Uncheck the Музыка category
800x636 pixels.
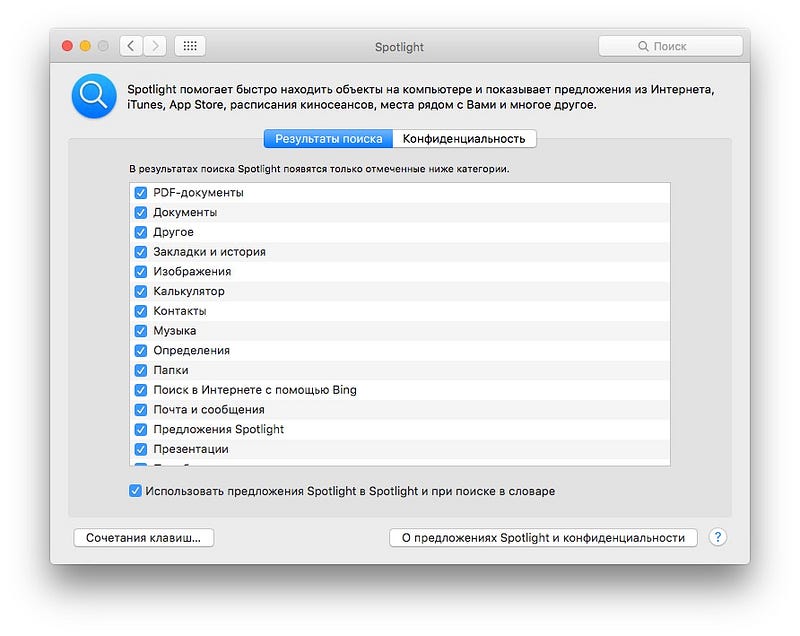pyautogui.click(x=141, y=331)
